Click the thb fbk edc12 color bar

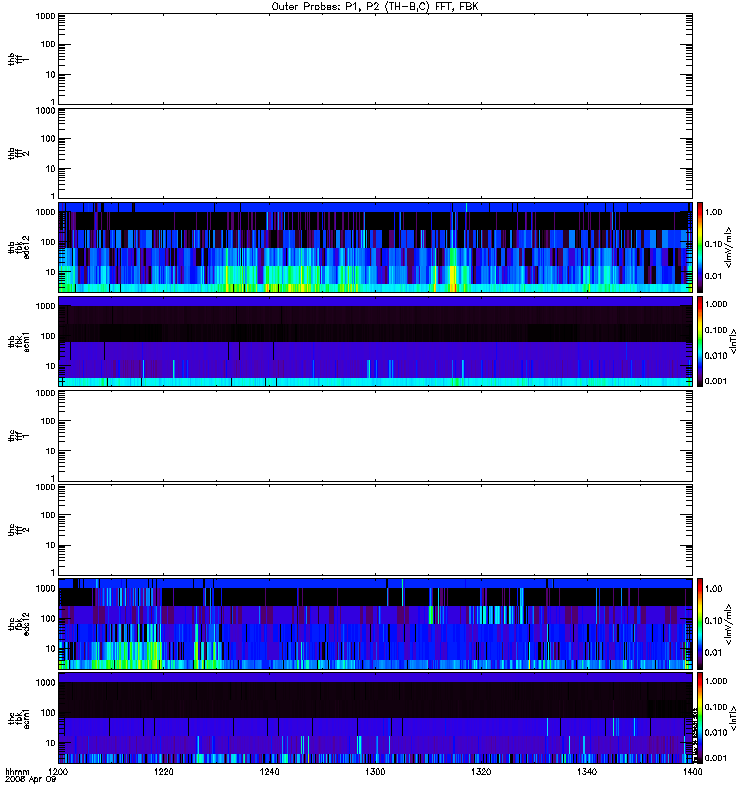(700, 247)
